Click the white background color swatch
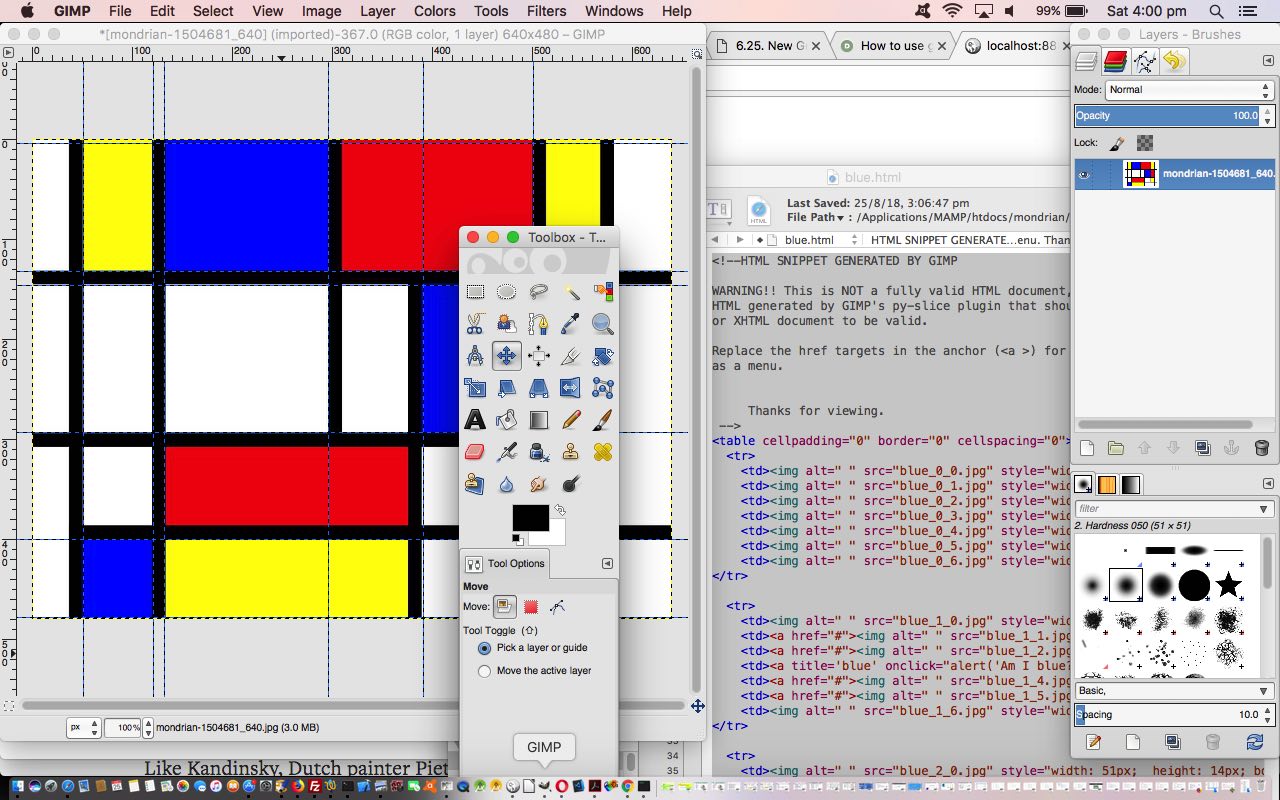This screenshot has width=1280, height=800. point(555,536)
